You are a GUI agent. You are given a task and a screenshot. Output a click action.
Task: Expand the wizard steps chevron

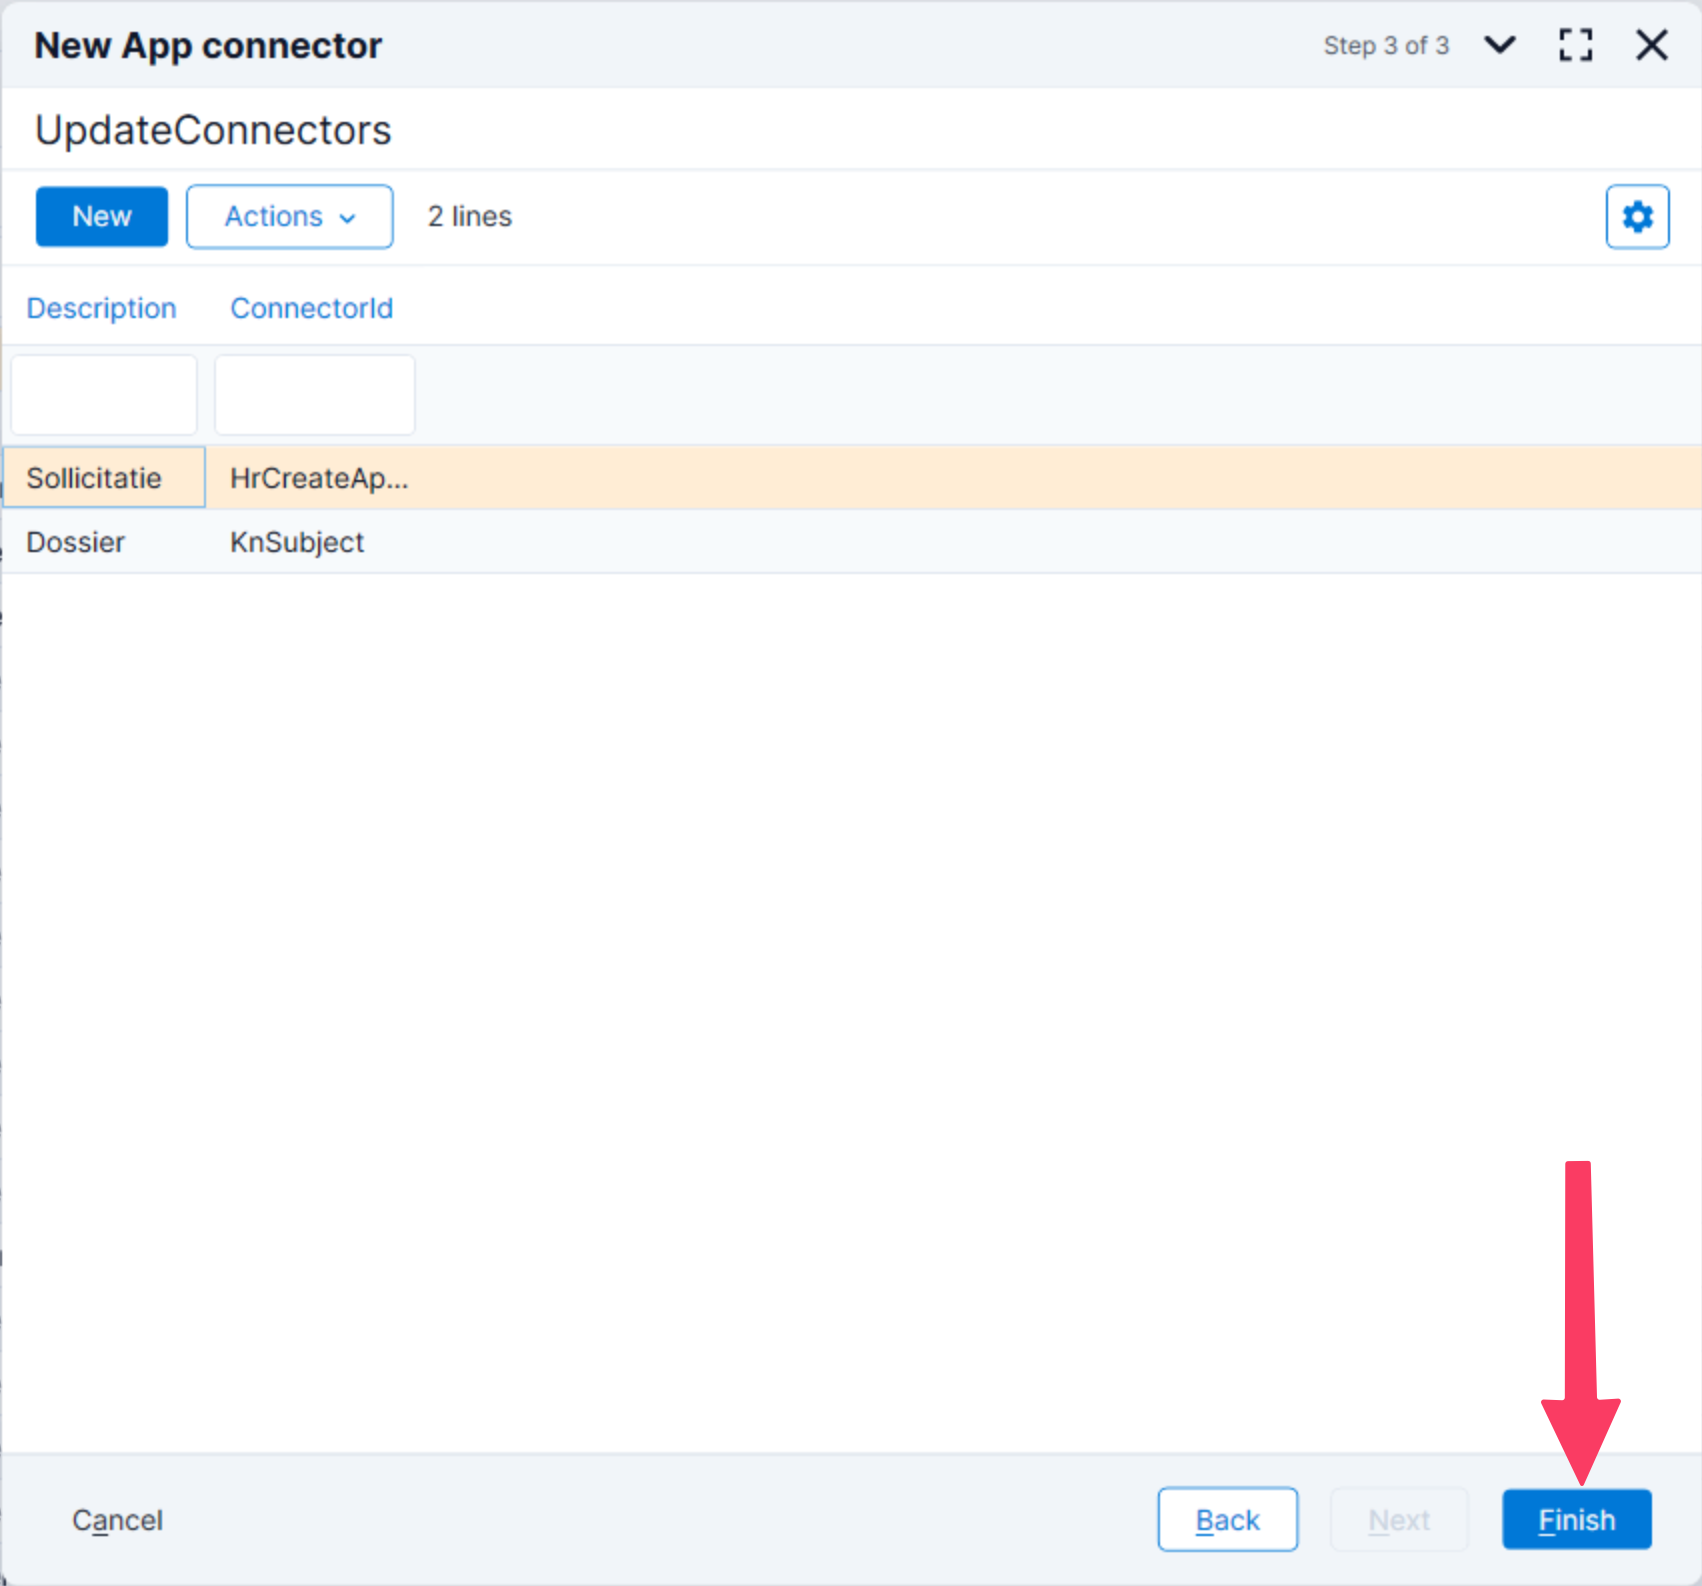(x=1499, y=45)
